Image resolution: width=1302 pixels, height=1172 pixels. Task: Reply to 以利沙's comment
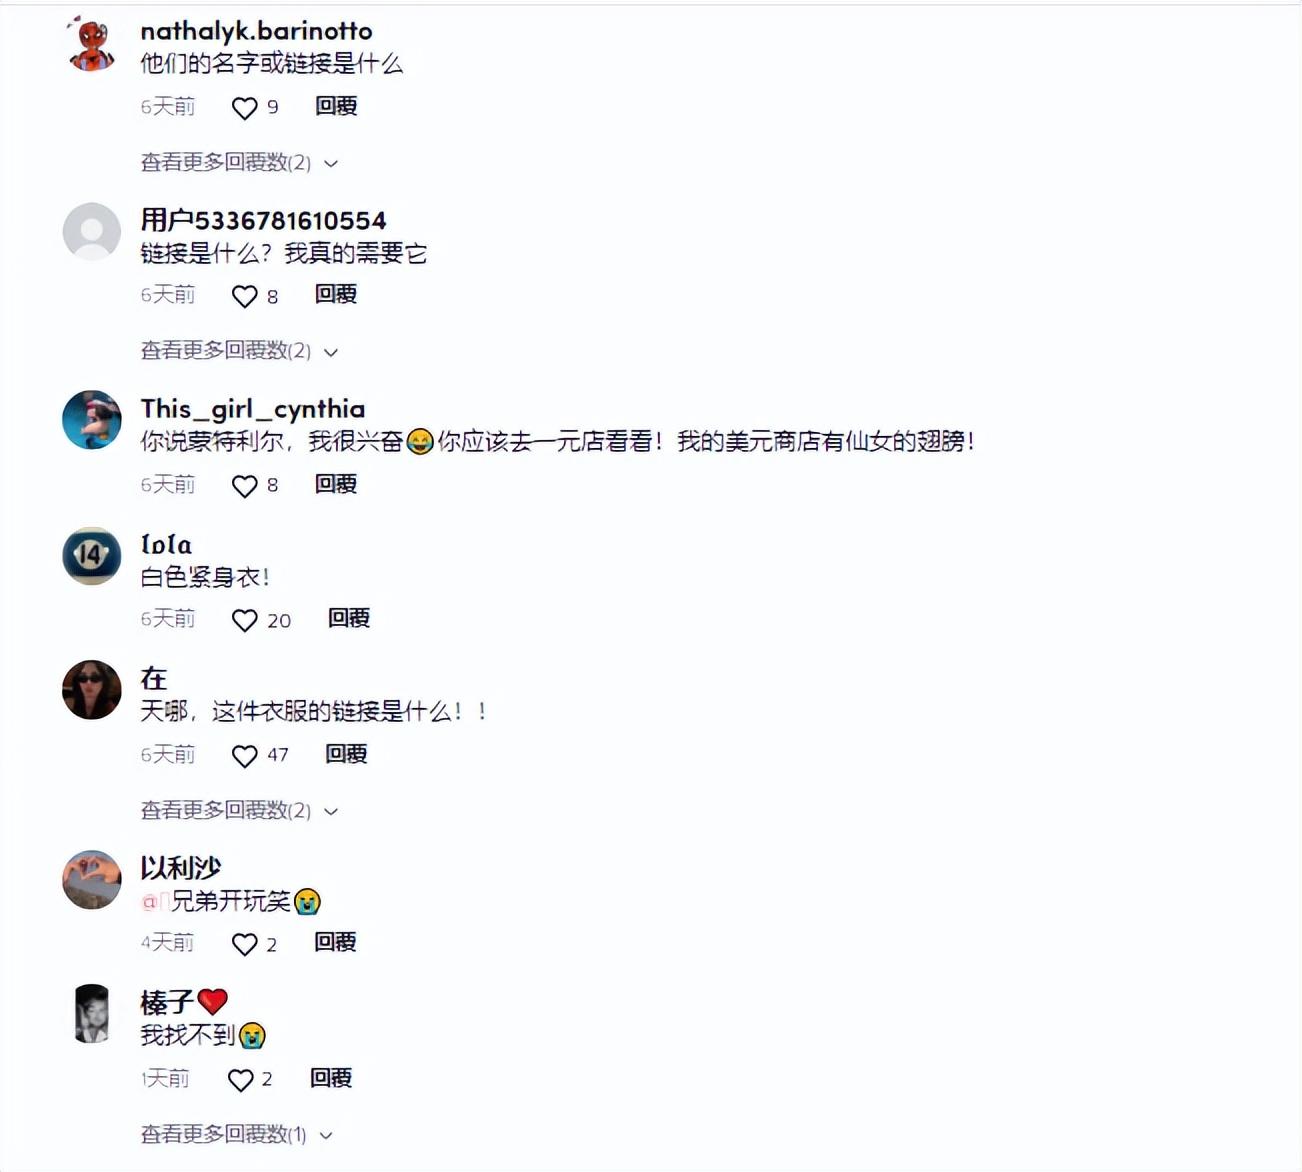(x=335, y=942)
